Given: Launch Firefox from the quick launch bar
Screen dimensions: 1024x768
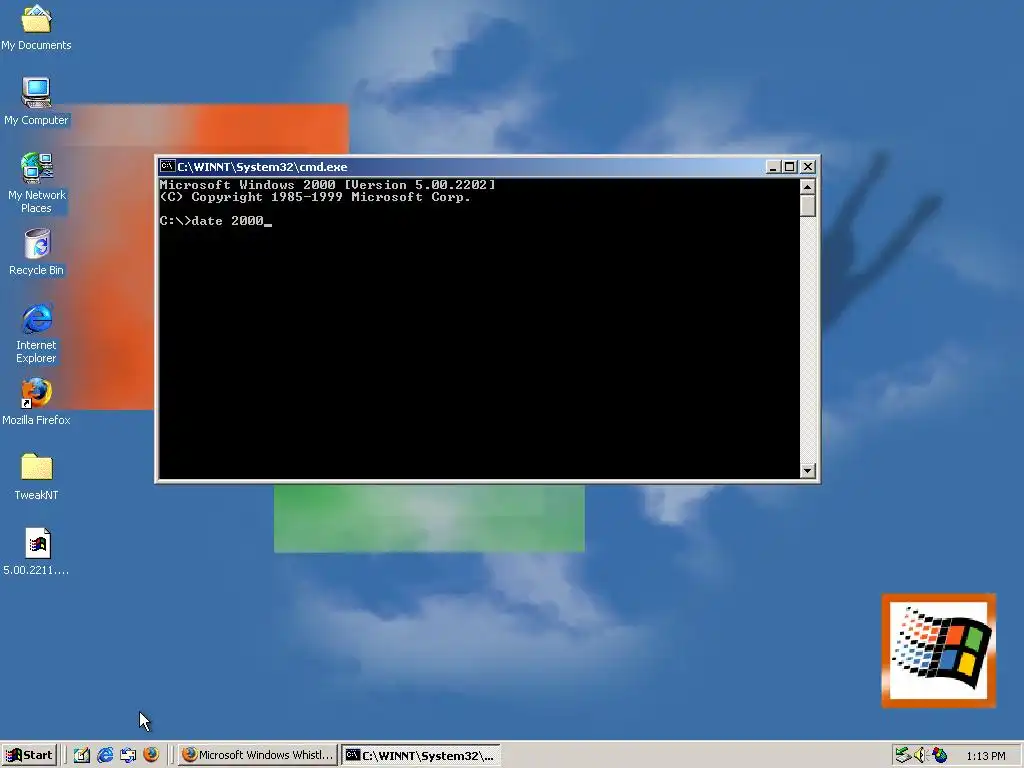Looking at the screenshot, I should (151, 755).
